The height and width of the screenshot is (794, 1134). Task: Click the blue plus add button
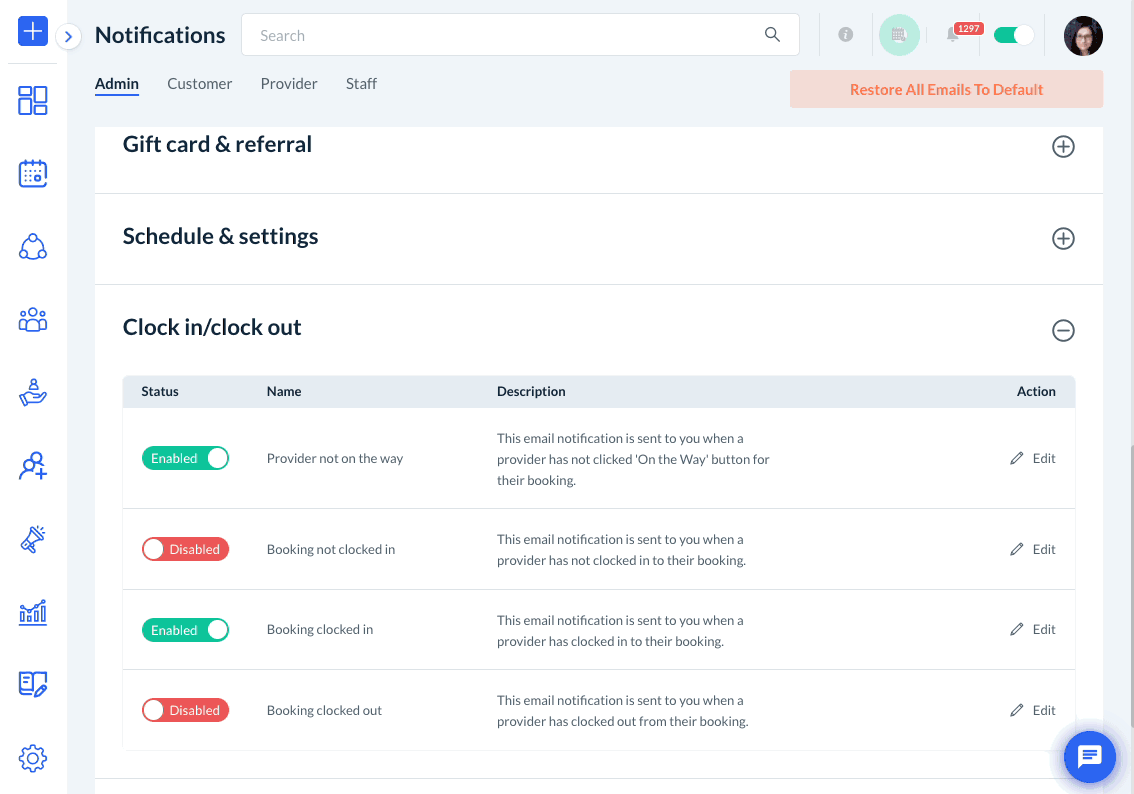click(33, 32)
